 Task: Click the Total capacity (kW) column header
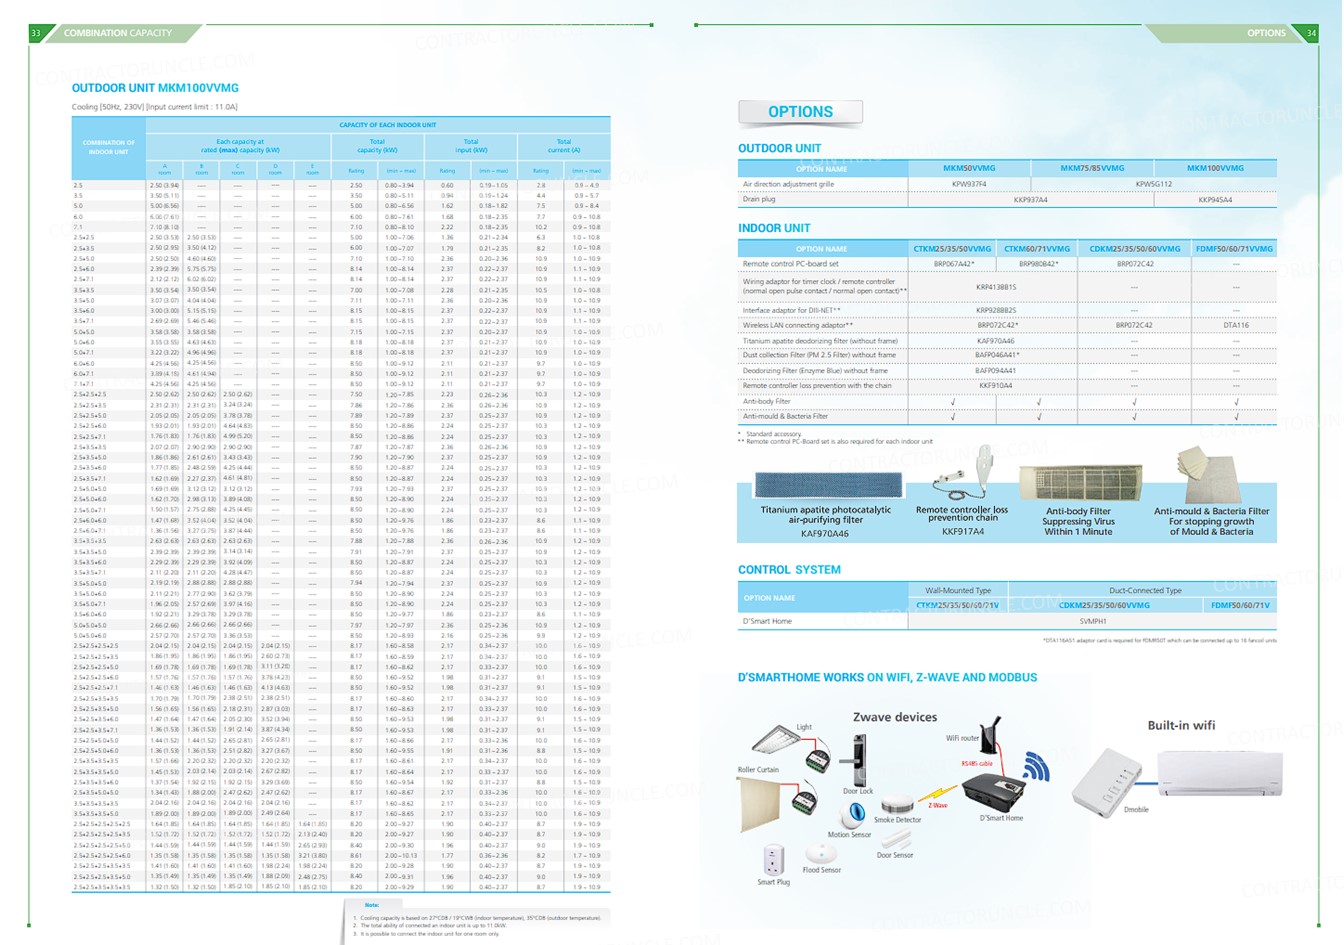[377, 146]
